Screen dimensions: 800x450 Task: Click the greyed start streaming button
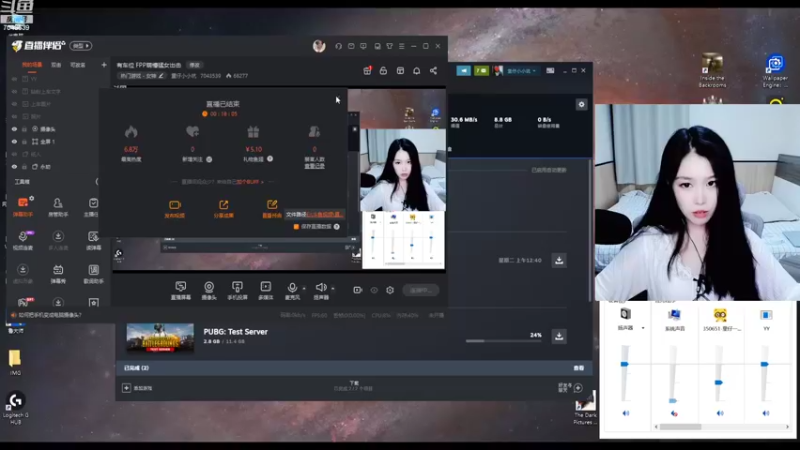point(420,290)
